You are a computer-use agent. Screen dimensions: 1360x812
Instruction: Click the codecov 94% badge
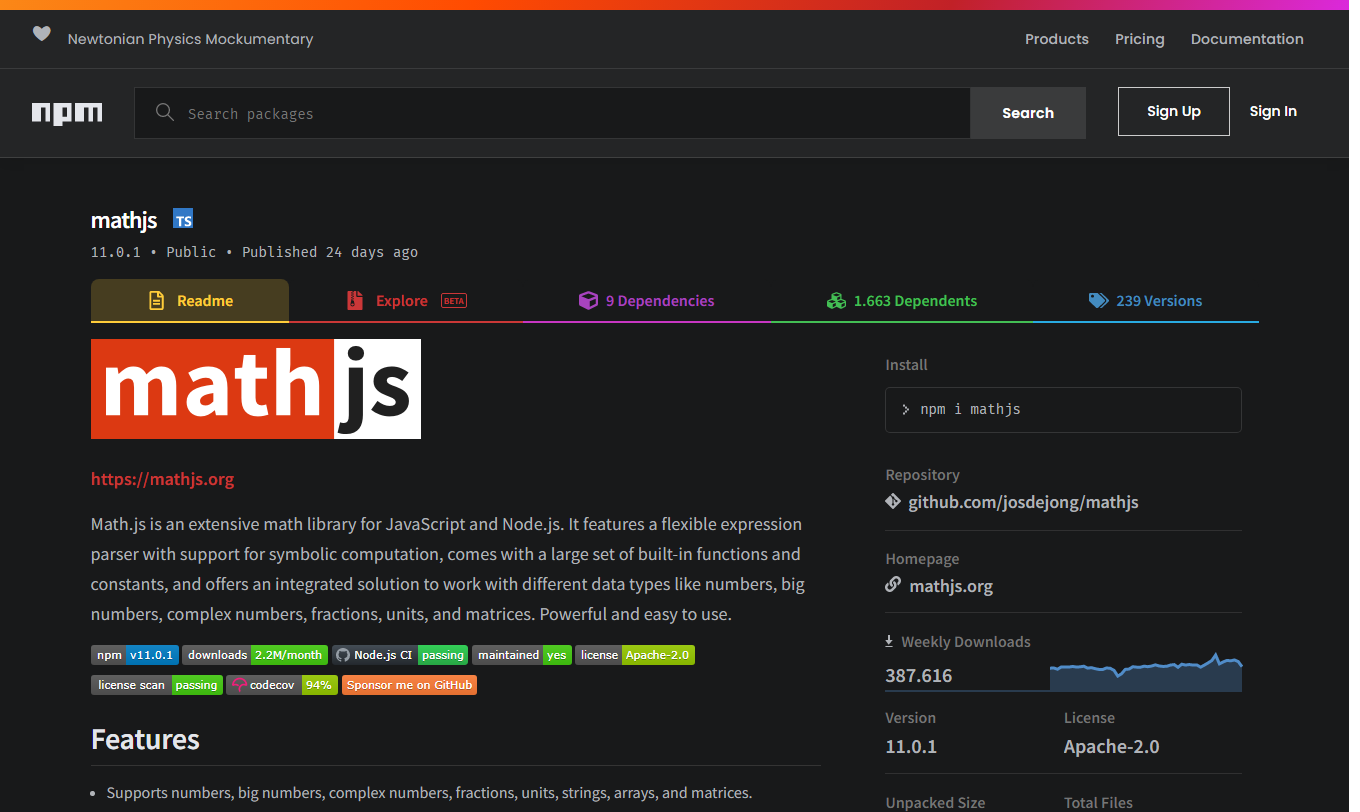282,685
